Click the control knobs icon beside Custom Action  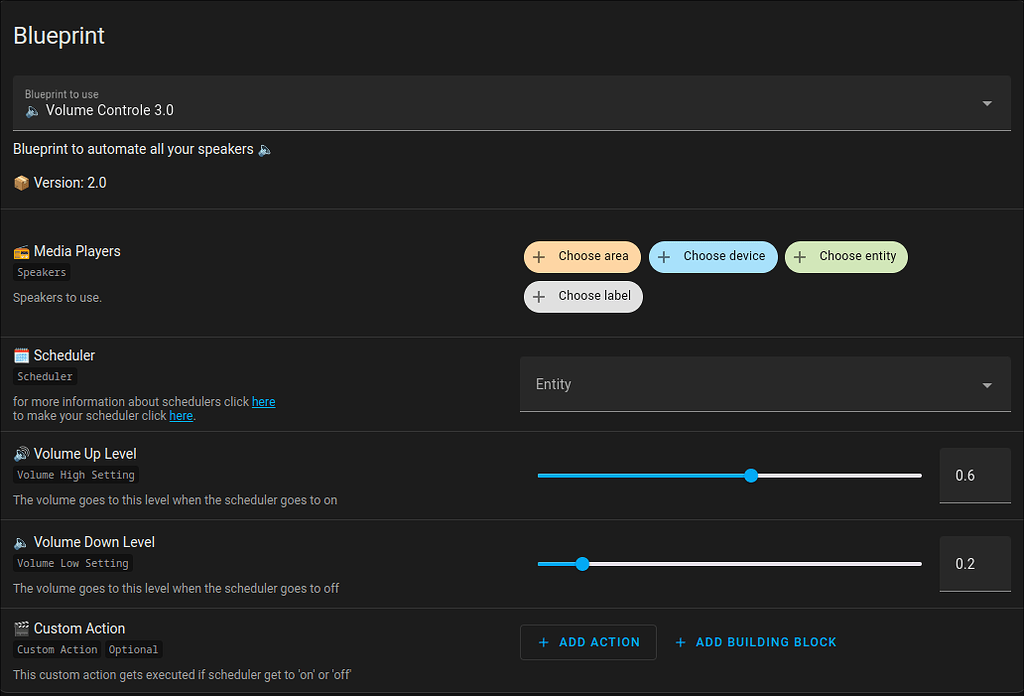pyautogui.click(x=20, y=628)
